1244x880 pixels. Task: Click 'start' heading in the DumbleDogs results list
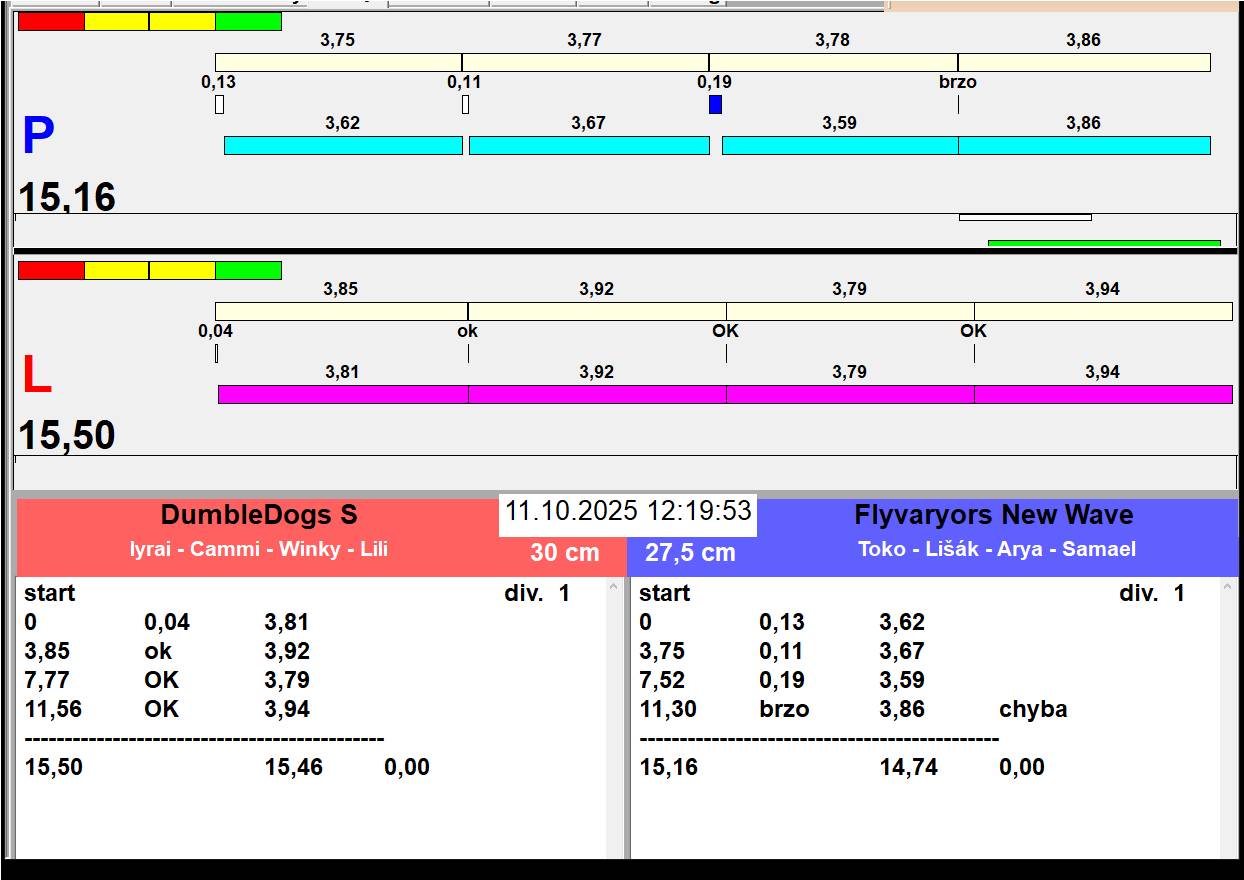coord(50,593)
